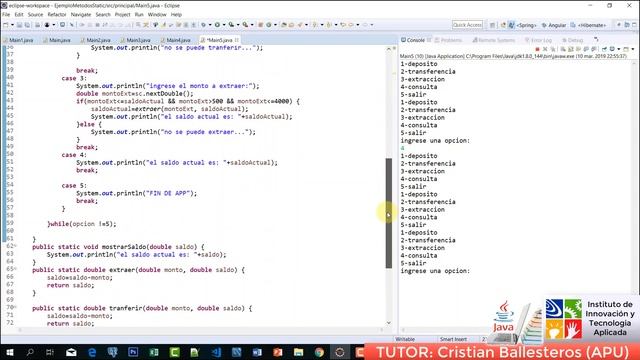Terminate the program with the red stop icon
Image resolution: width=640 pixels, height=360 pixels.
coord(537,49)
